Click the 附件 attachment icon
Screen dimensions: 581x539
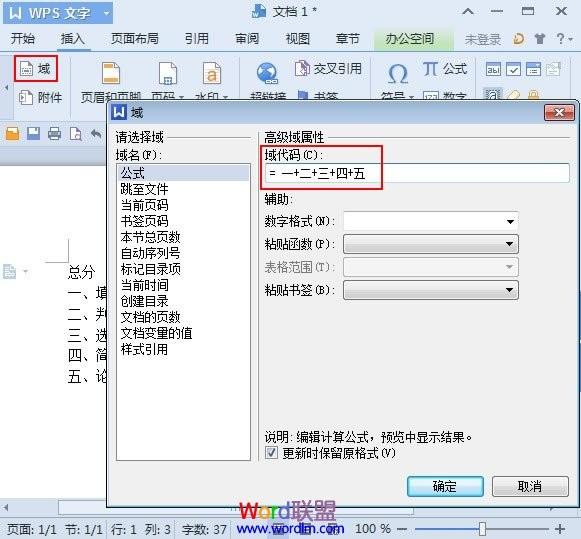[x=26, y=98]
